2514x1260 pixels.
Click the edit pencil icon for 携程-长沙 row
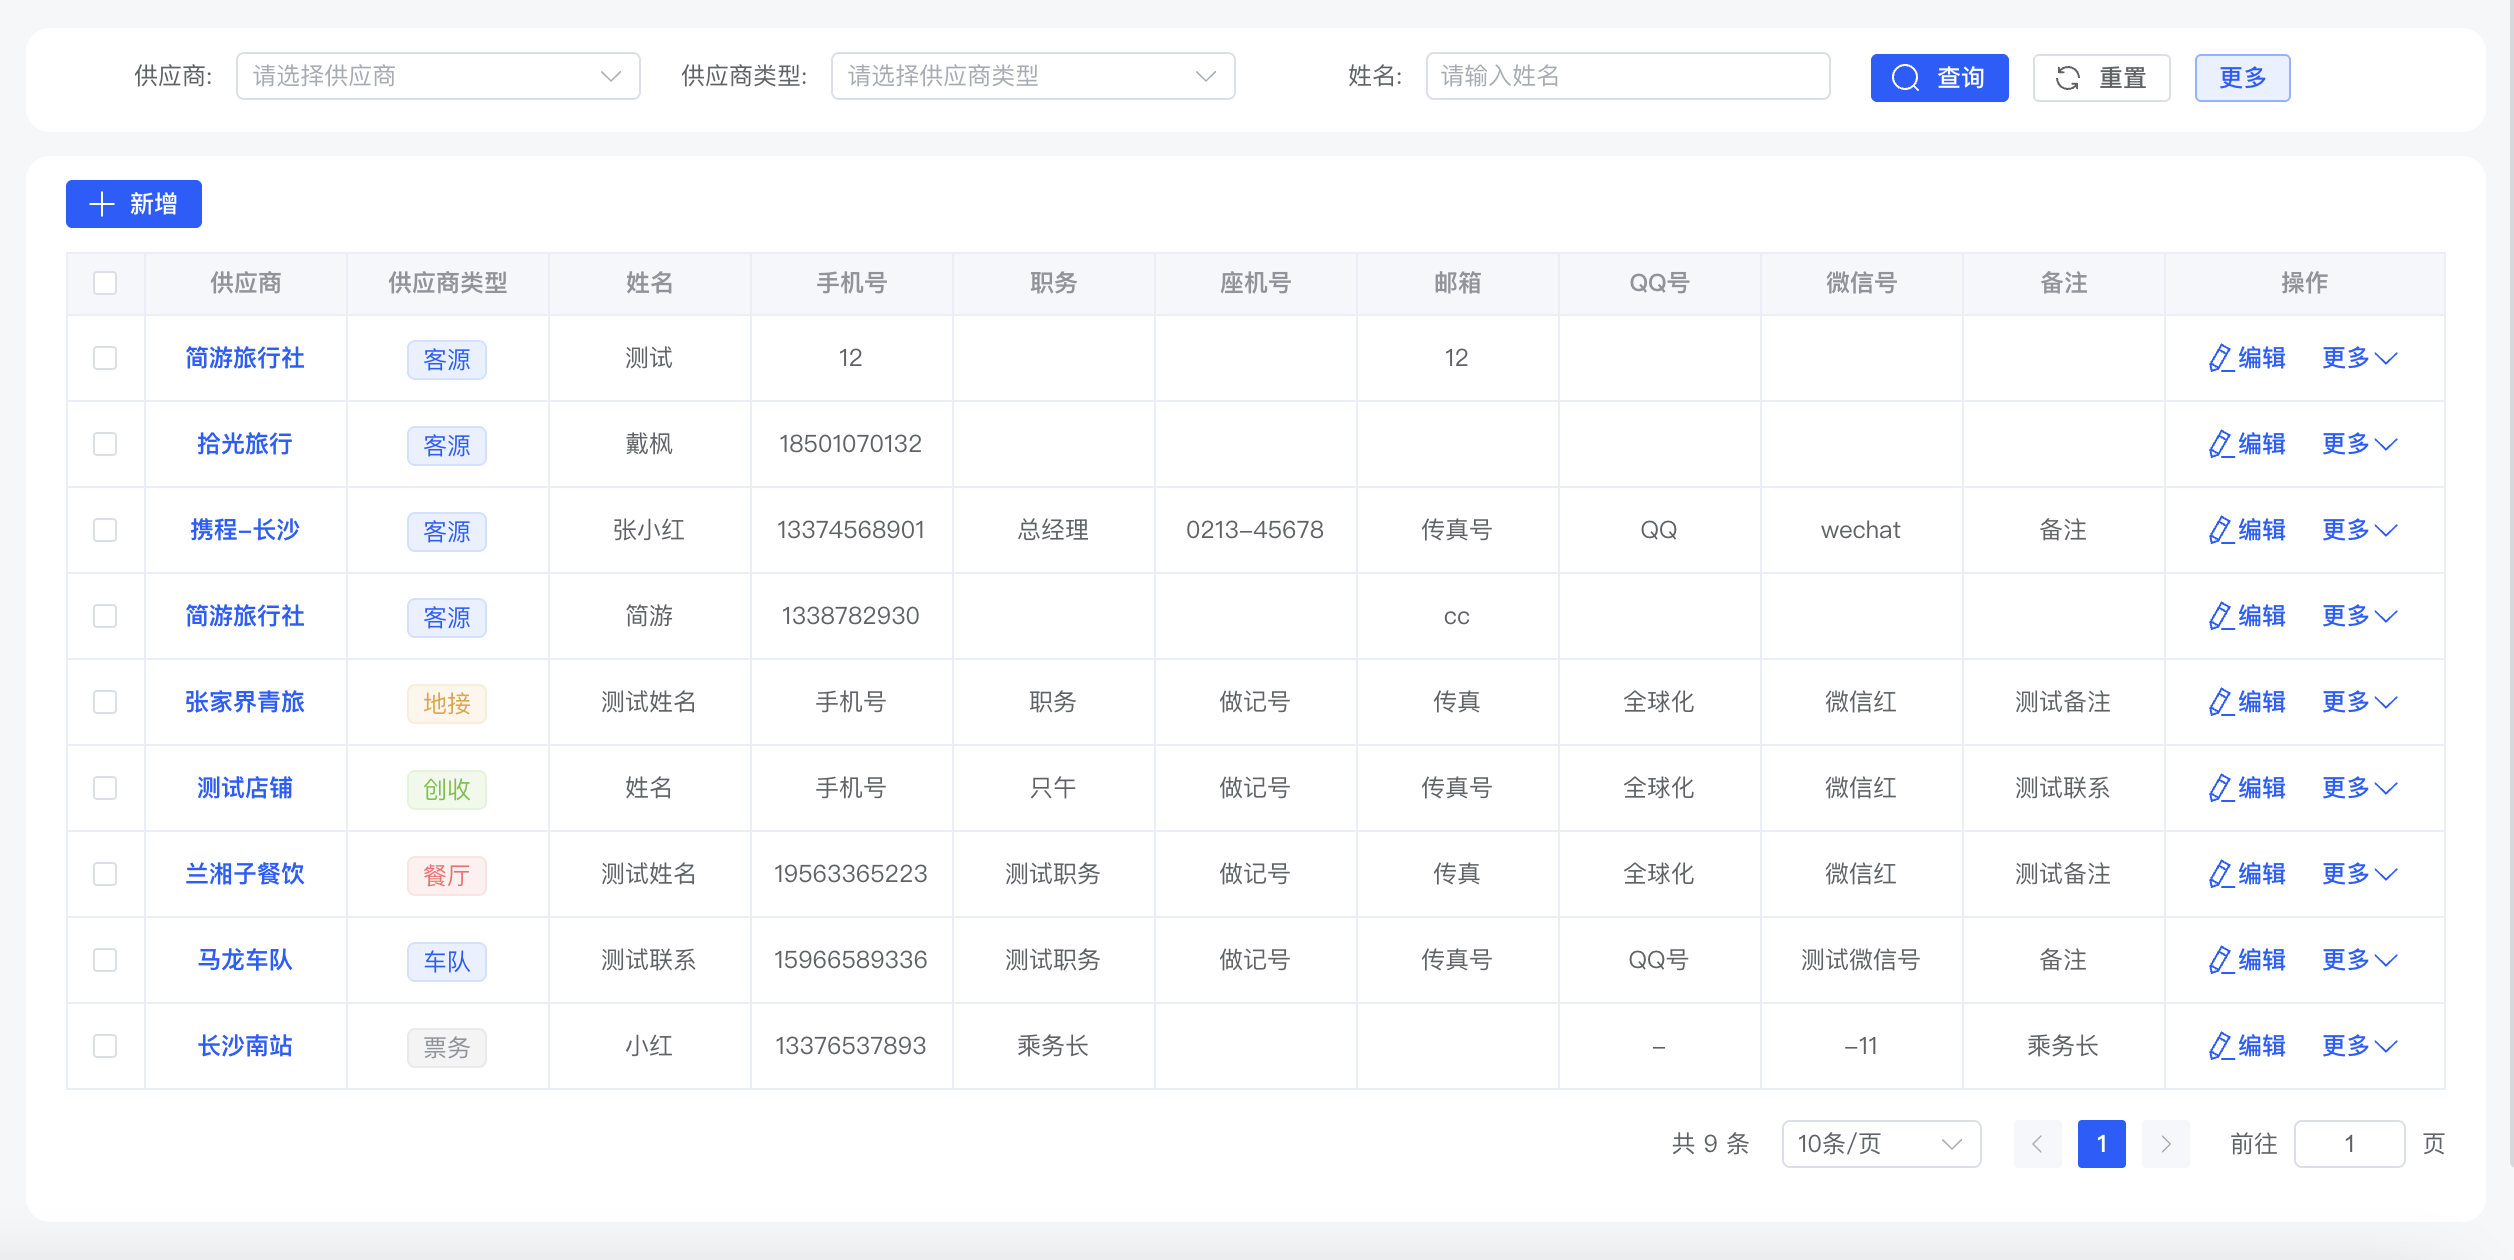pyautogui.click(x=2220, y=530)
